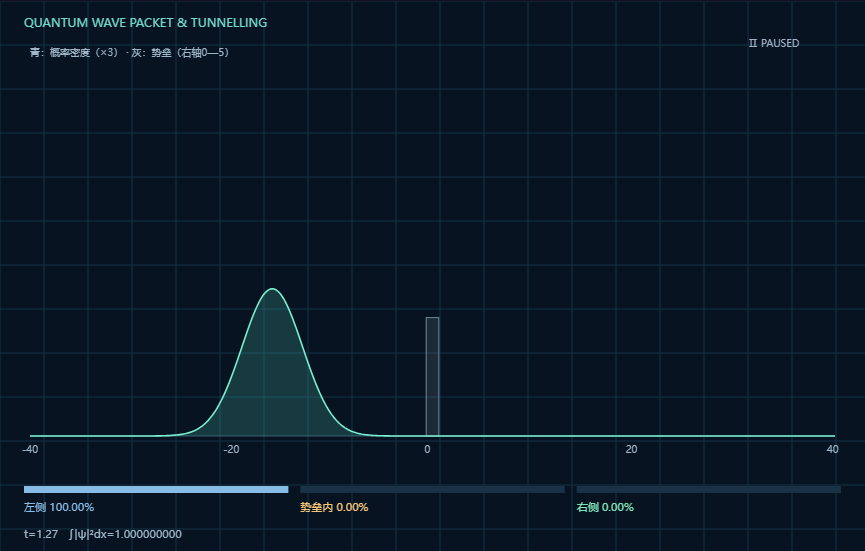Viewport: 865px width, 551px height.
Task: Click the -40 axis tick label
Action: coord(30,449)
